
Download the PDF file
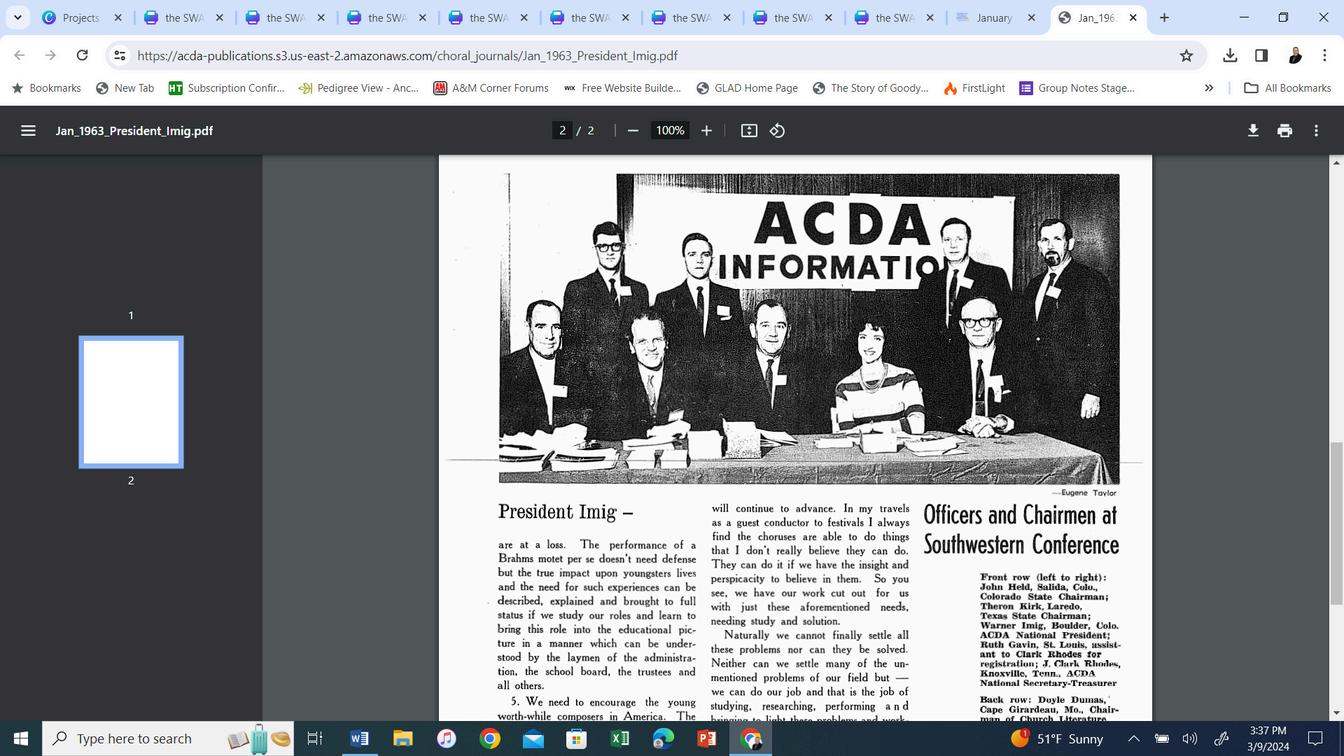click(x=1253, y=131)
